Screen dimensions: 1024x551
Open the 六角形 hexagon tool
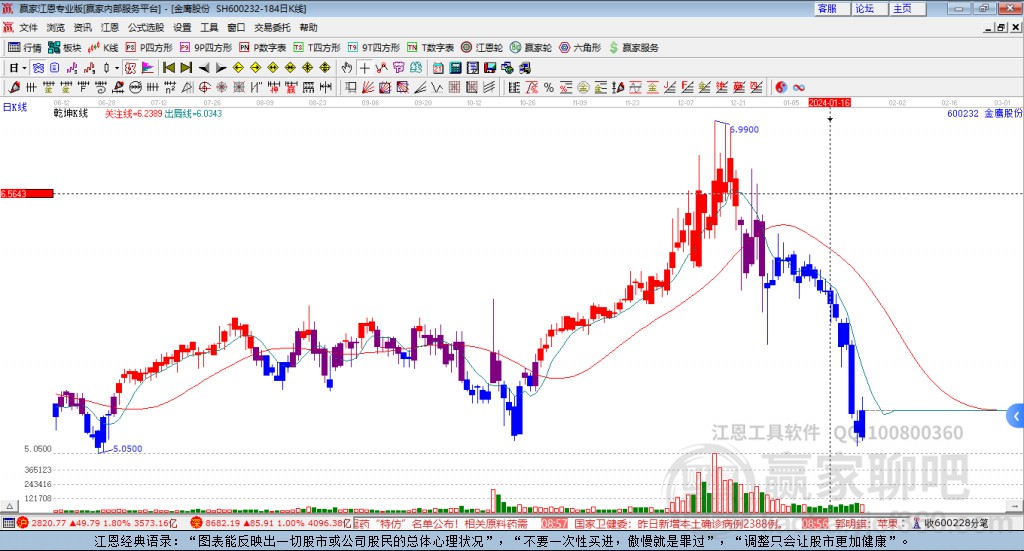pyautogui.click(x=580, y=48)
